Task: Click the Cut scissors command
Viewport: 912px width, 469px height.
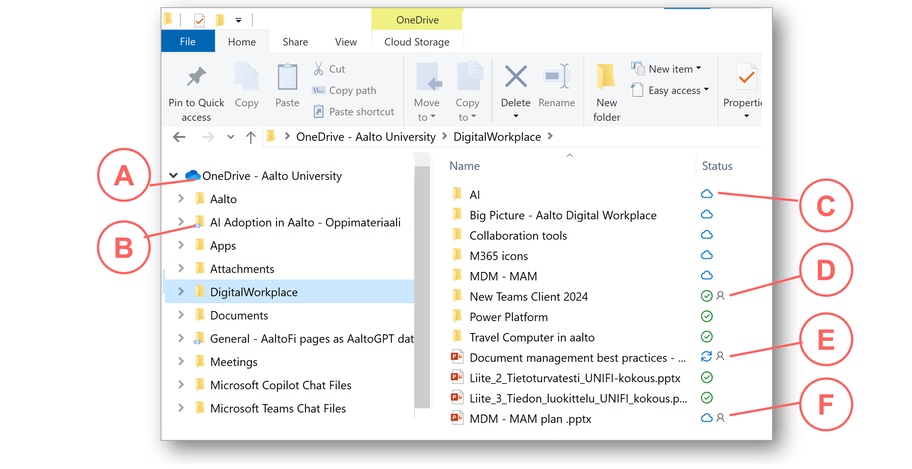Action: 329,69
